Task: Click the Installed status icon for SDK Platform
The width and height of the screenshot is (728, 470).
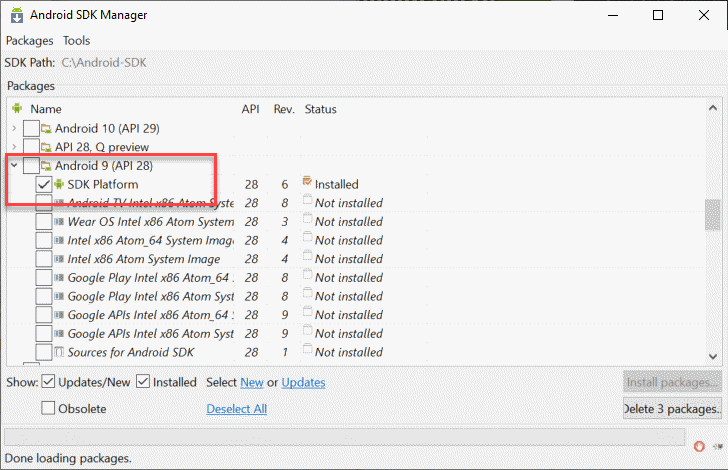Action: [x=307, y=183]
